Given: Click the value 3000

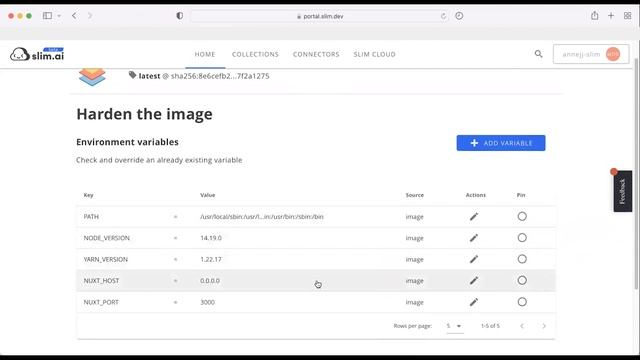Looking at the screenshot, I should pyautogui.click(x=207, y=302).
